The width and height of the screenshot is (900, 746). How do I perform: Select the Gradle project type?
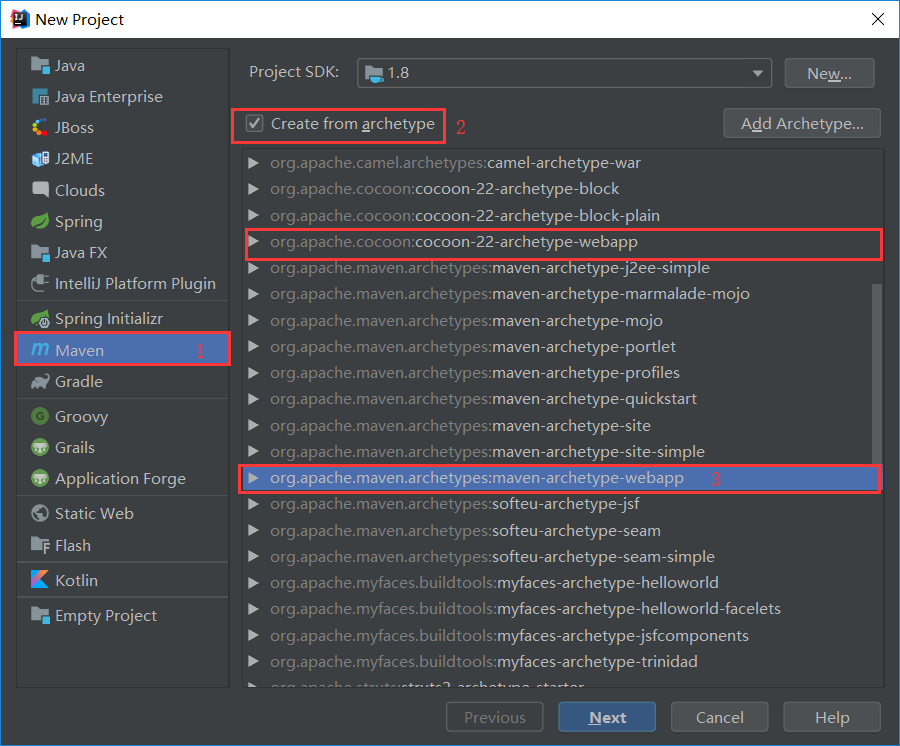pyautogui.click(x=122, y=382)
